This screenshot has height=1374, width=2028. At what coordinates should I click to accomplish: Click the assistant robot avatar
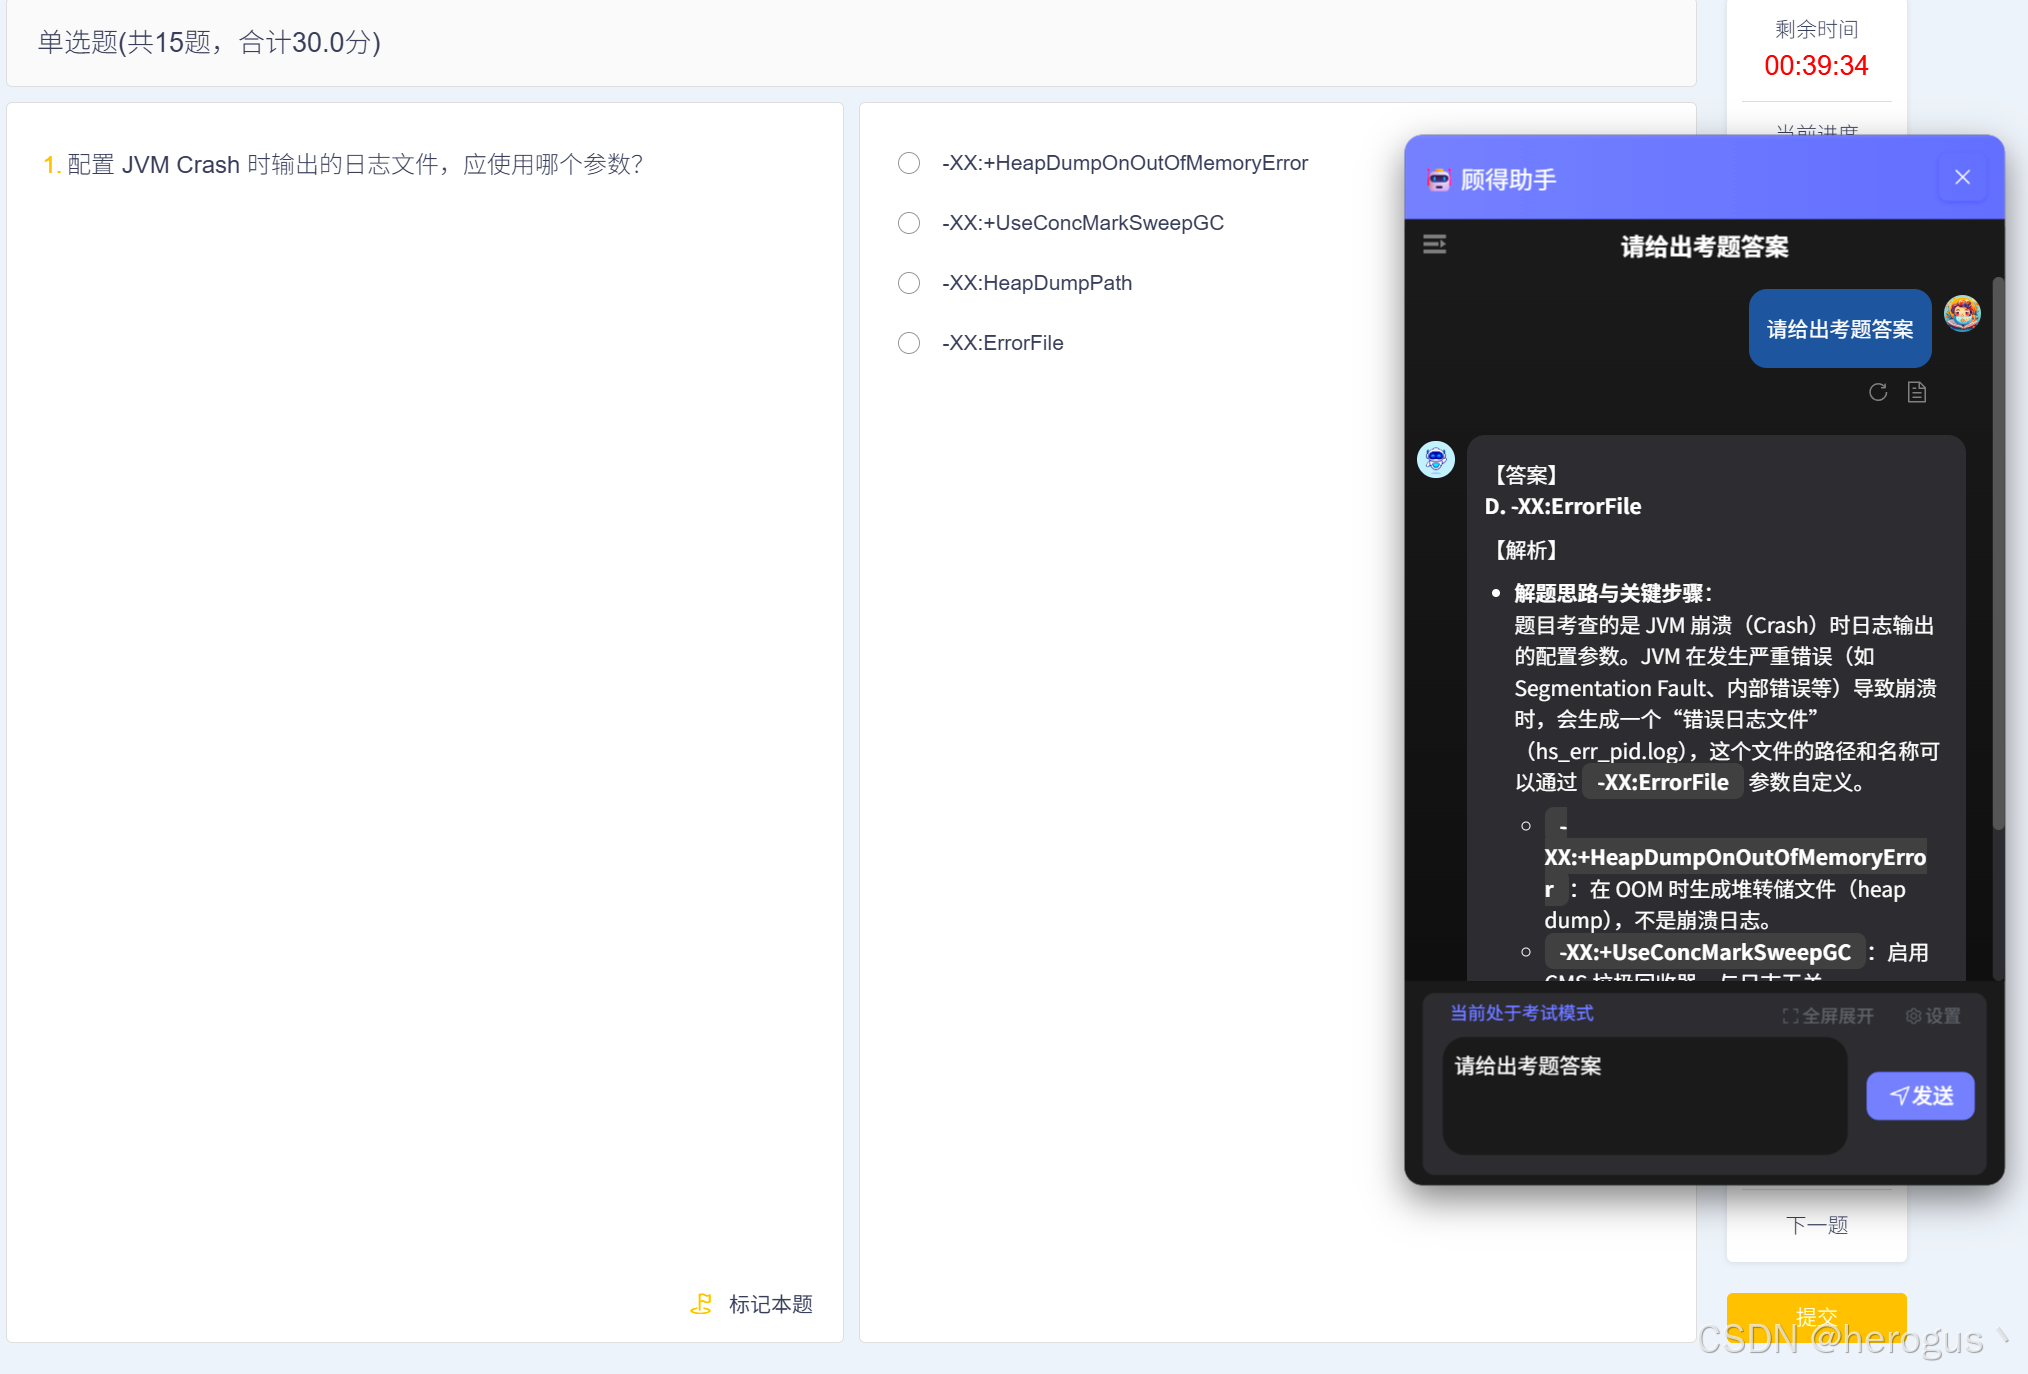[x=1436, y=460]
